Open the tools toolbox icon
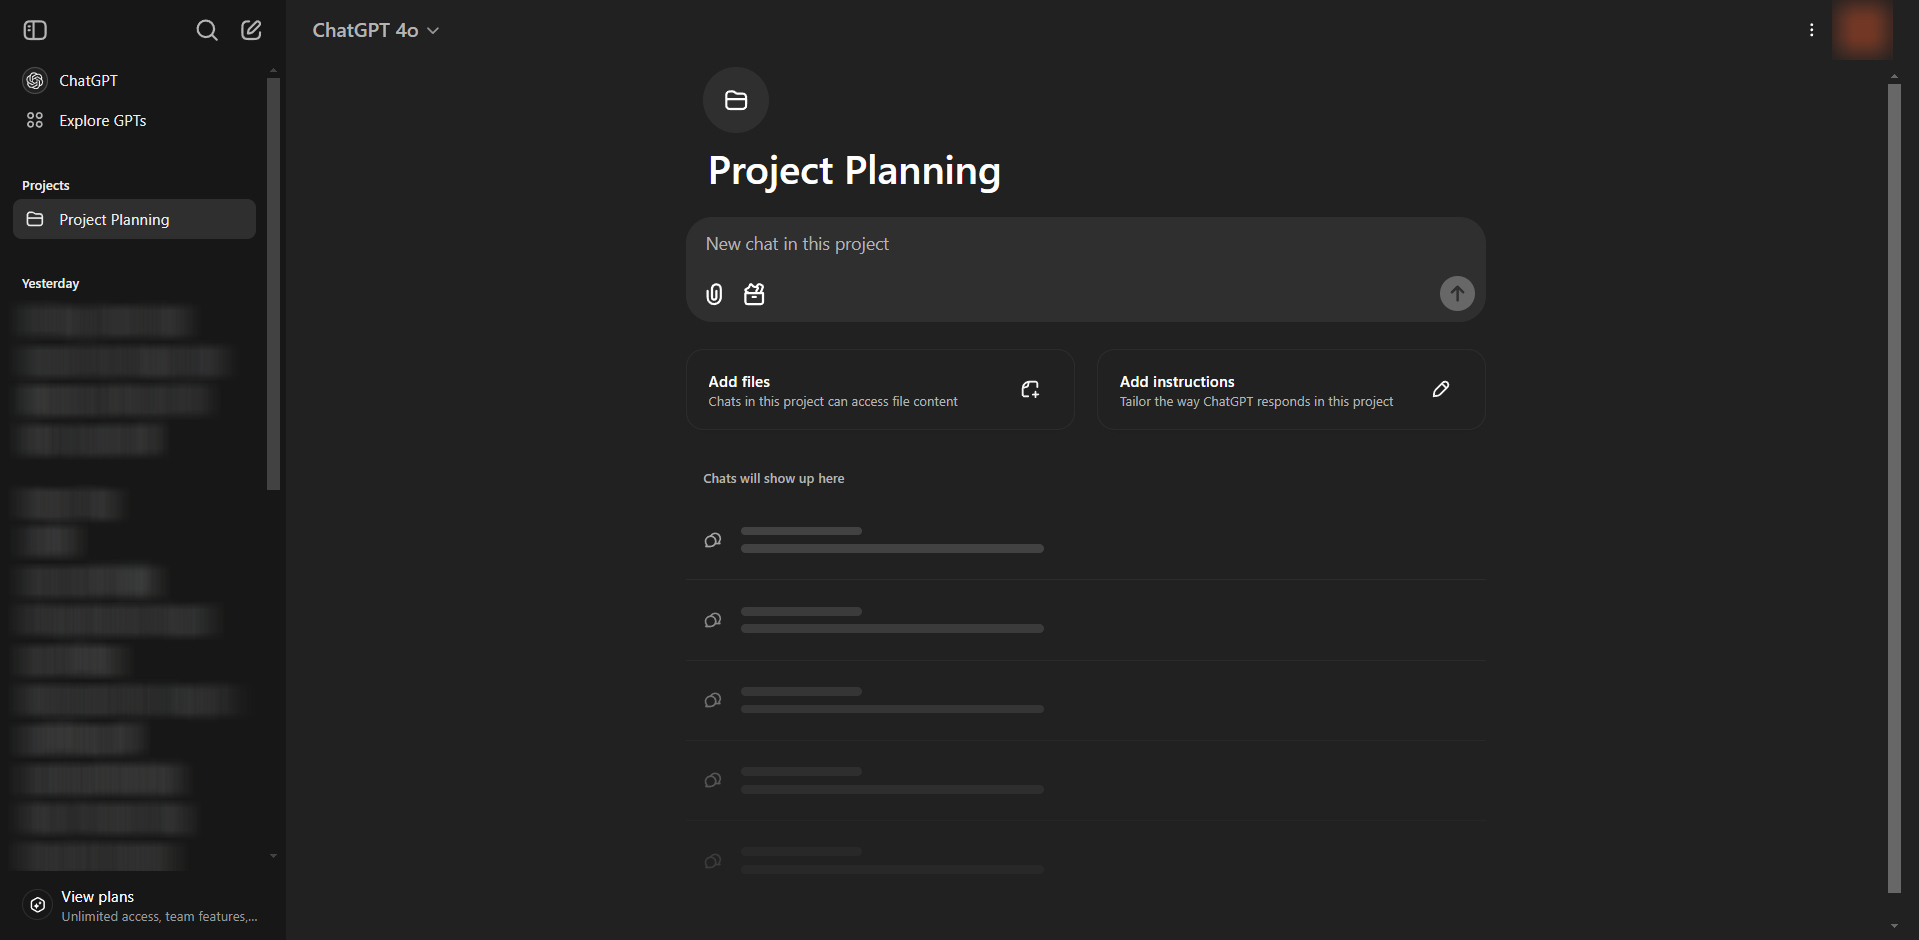The height and width of the screenshot is (940, 1919). (x=754, y=294)
